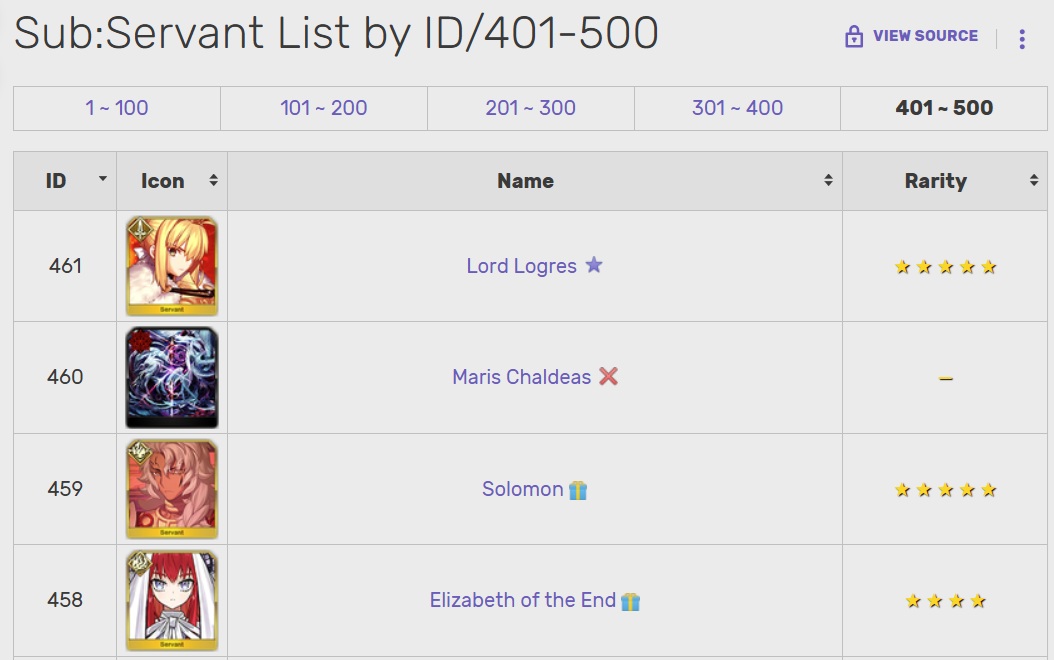Screen dimensions: 1054x660
Task: Click the gift icon next to Solomon
Action: point(578,490)
